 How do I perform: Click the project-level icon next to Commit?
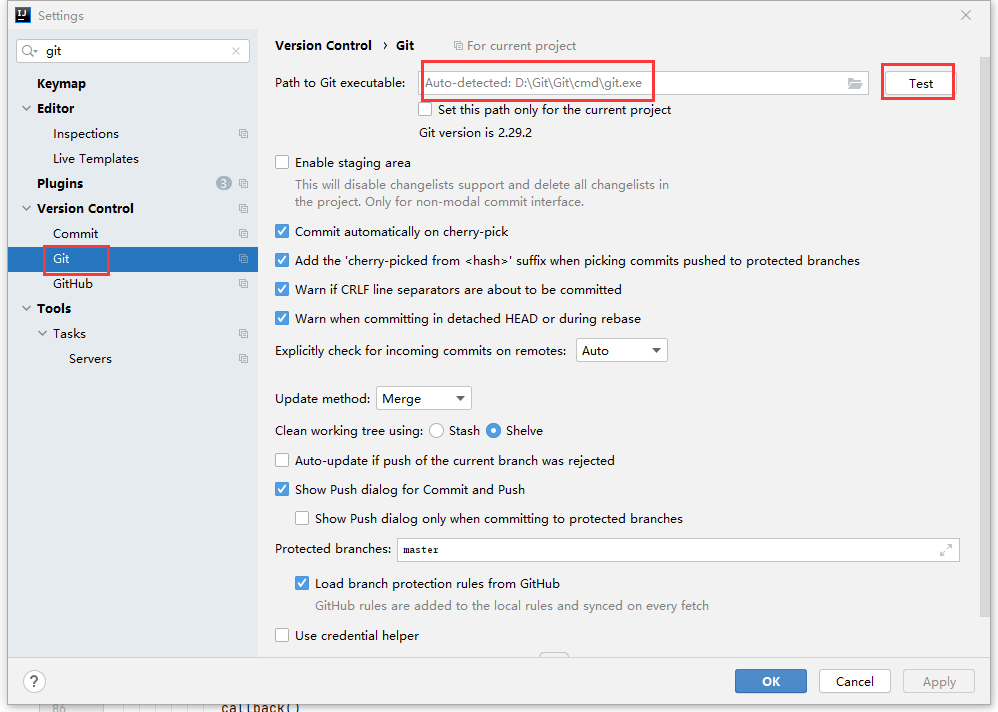coord(243,234)
